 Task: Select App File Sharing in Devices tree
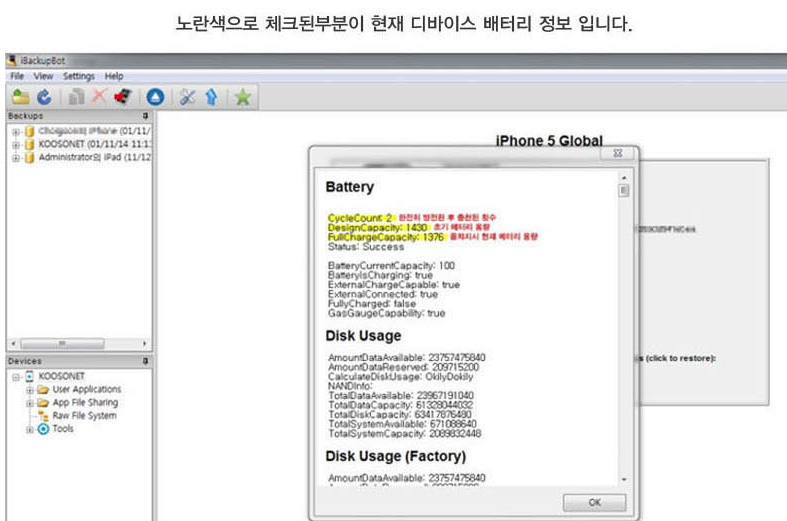85,403
